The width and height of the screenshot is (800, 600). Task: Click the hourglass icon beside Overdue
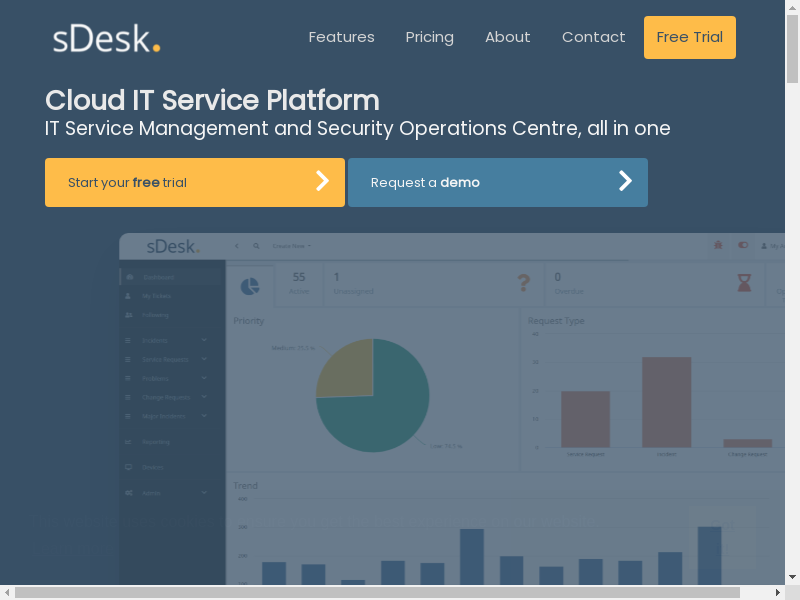(x=744, y=283)
